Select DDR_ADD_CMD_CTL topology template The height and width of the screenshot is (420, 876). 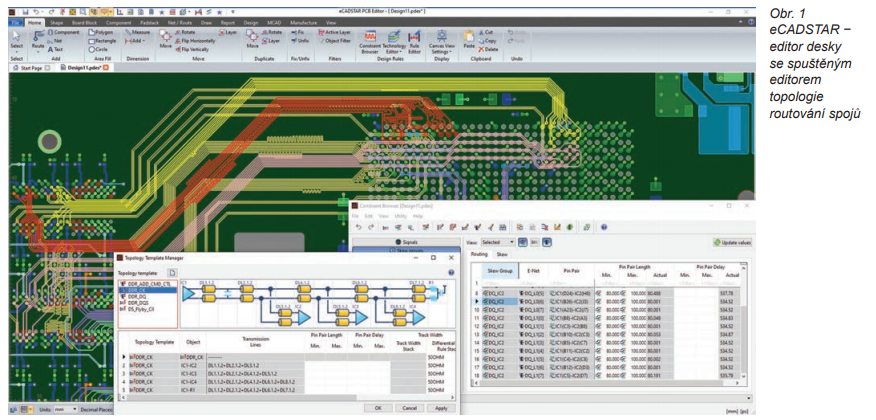point(145,284)
